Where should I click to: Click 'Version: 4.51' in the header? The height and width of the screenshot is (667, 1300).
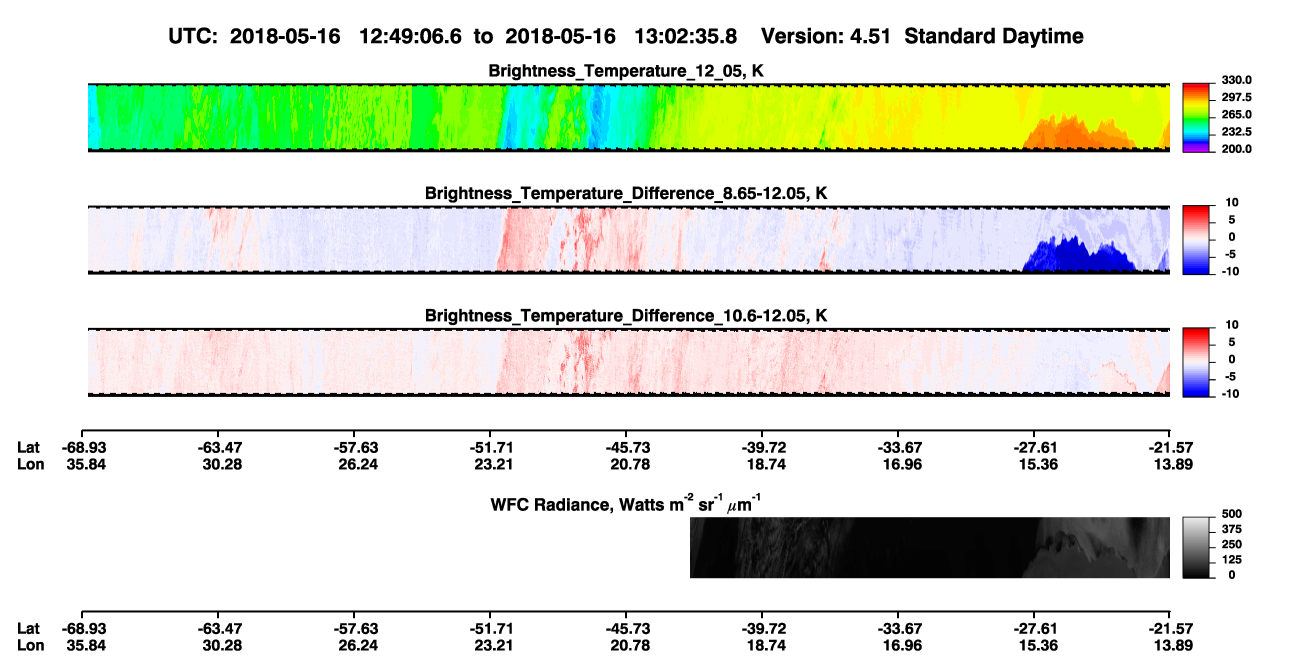click(826, 36)
